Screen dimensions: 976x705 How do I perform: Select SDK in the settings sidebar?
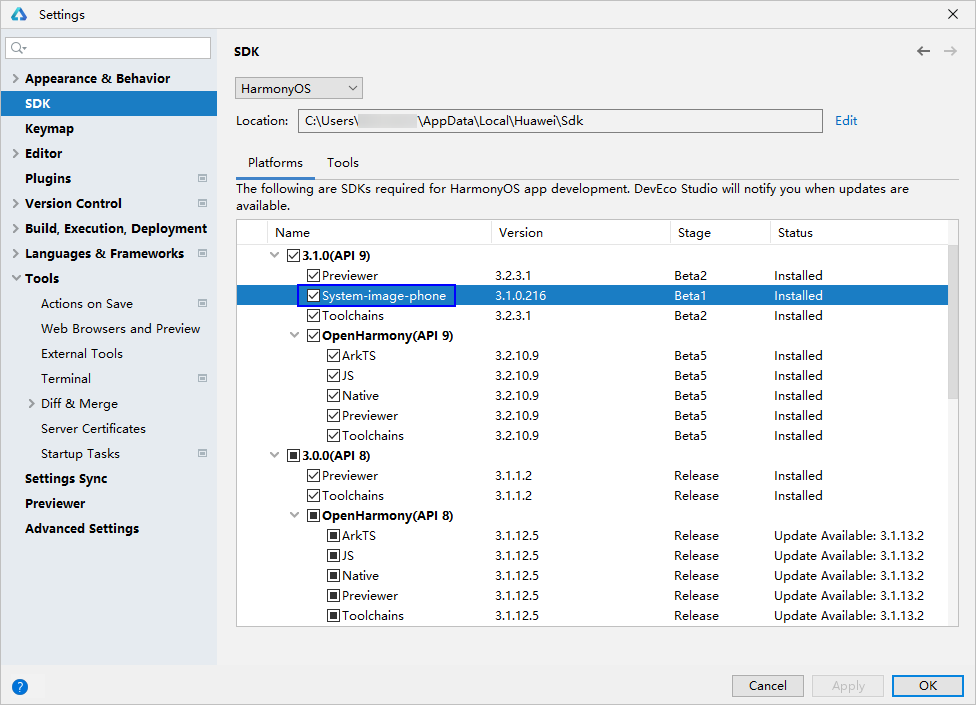tap(109, 103)
